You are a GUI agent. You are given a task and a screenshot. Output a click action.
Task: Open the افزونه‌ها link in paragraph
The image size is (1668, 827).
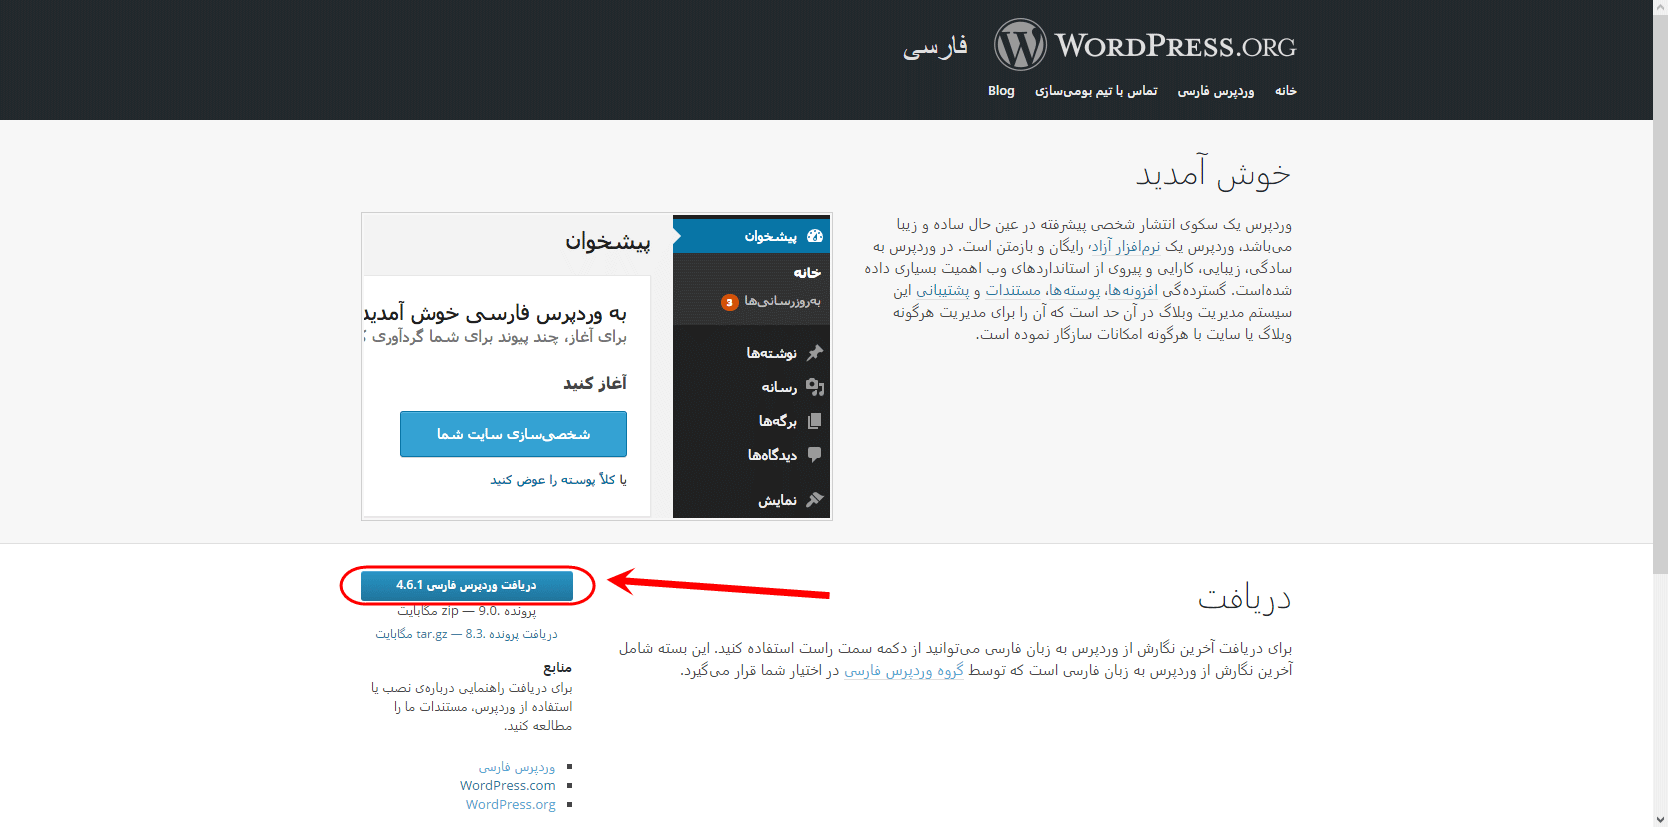(x=1132, y=291)
